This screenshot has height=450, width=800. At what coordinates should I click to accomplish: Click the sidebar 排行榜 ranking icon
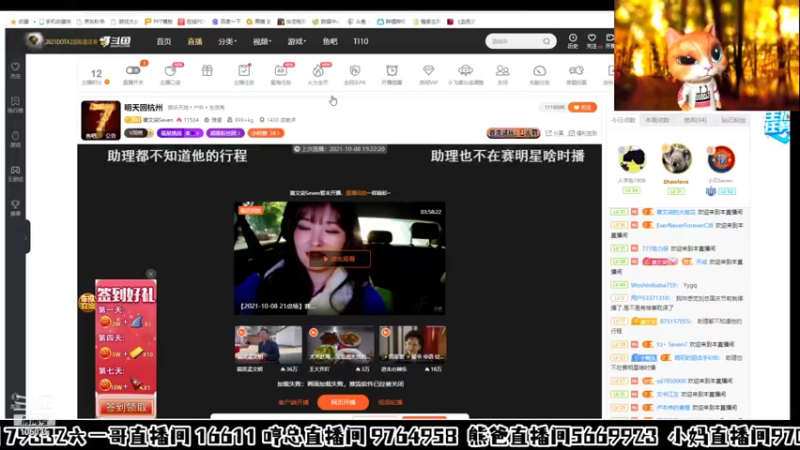tap(15, 105)
